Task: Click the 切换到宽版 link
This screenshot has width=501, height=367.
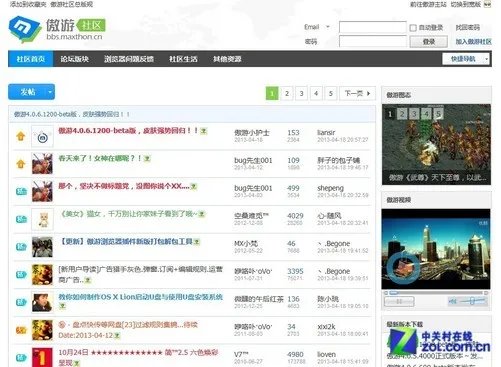Action: pyautogui.click(x=466, y=4)
